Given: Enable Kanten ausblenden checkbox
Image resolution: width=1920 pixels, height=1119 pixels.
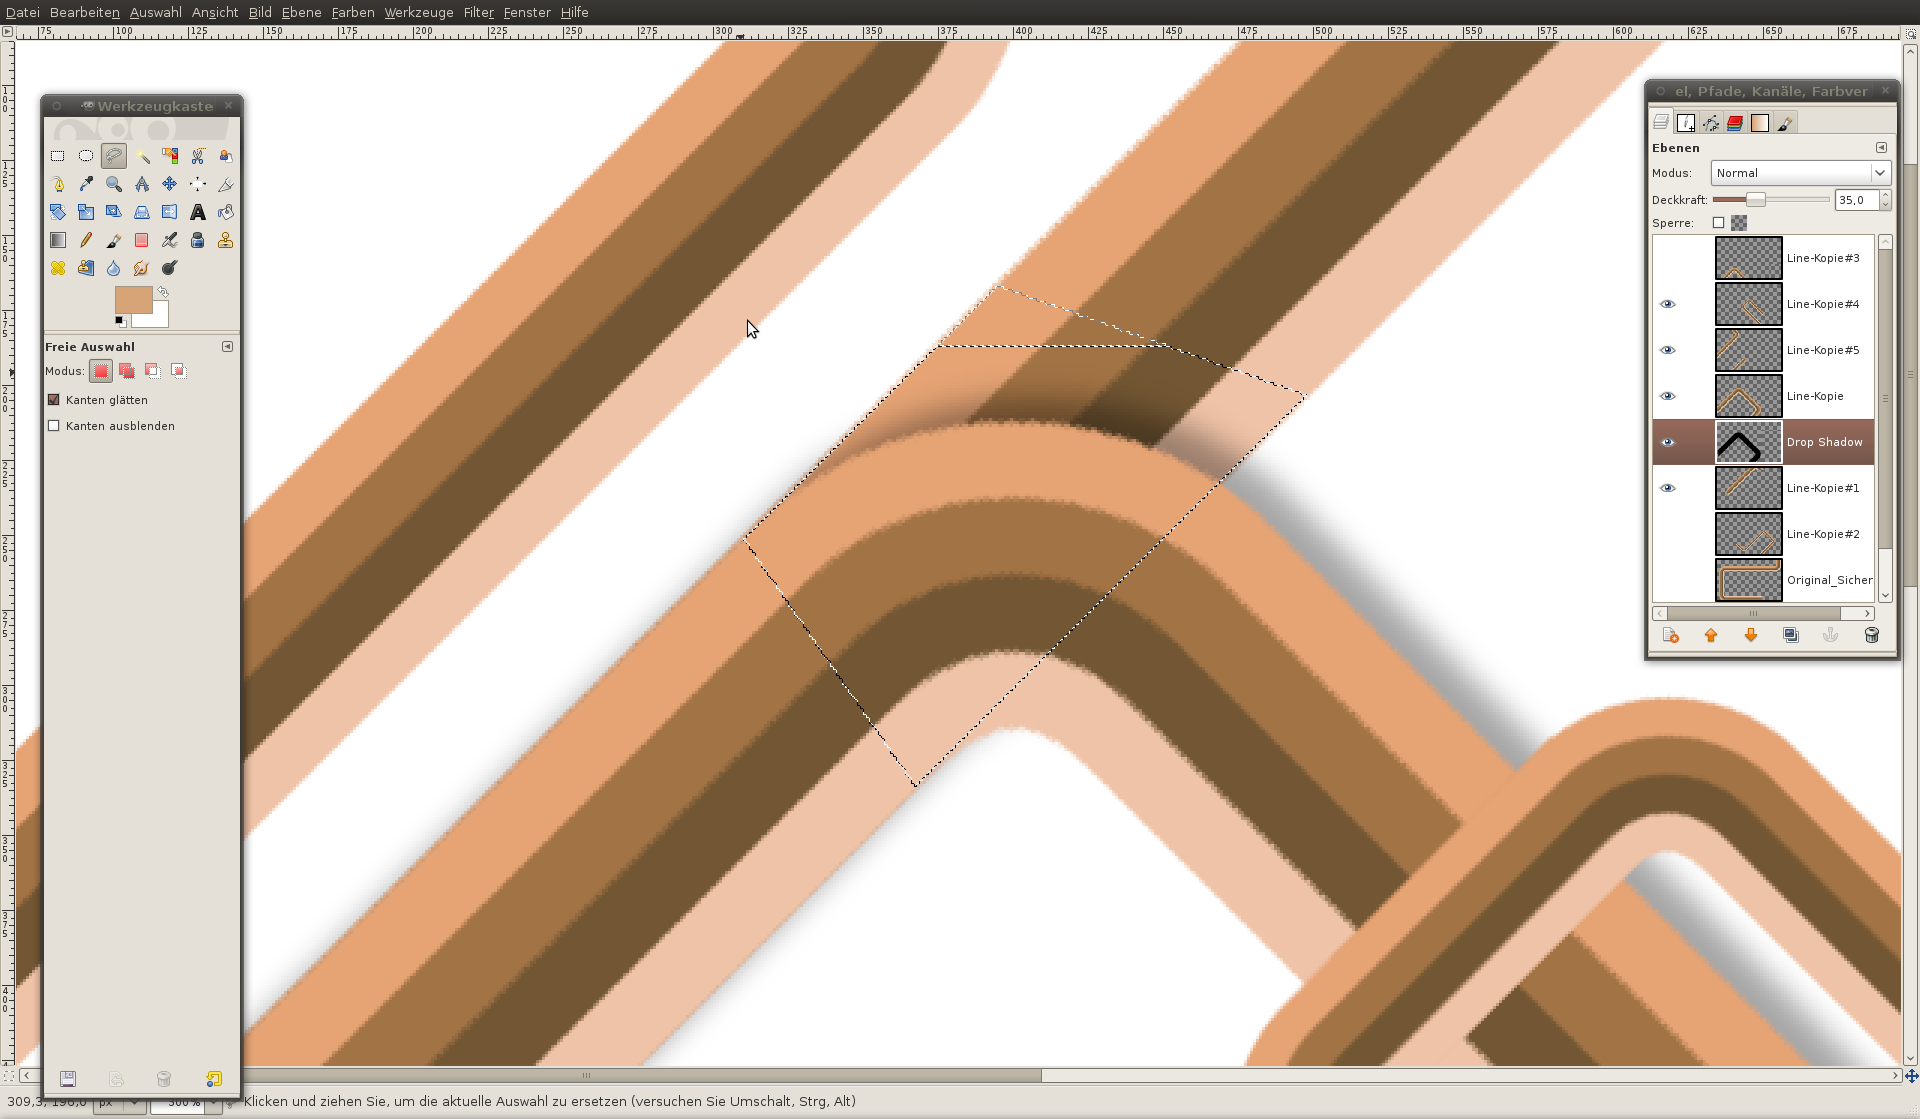Looking at the screenshot, I should pos(54,426).
